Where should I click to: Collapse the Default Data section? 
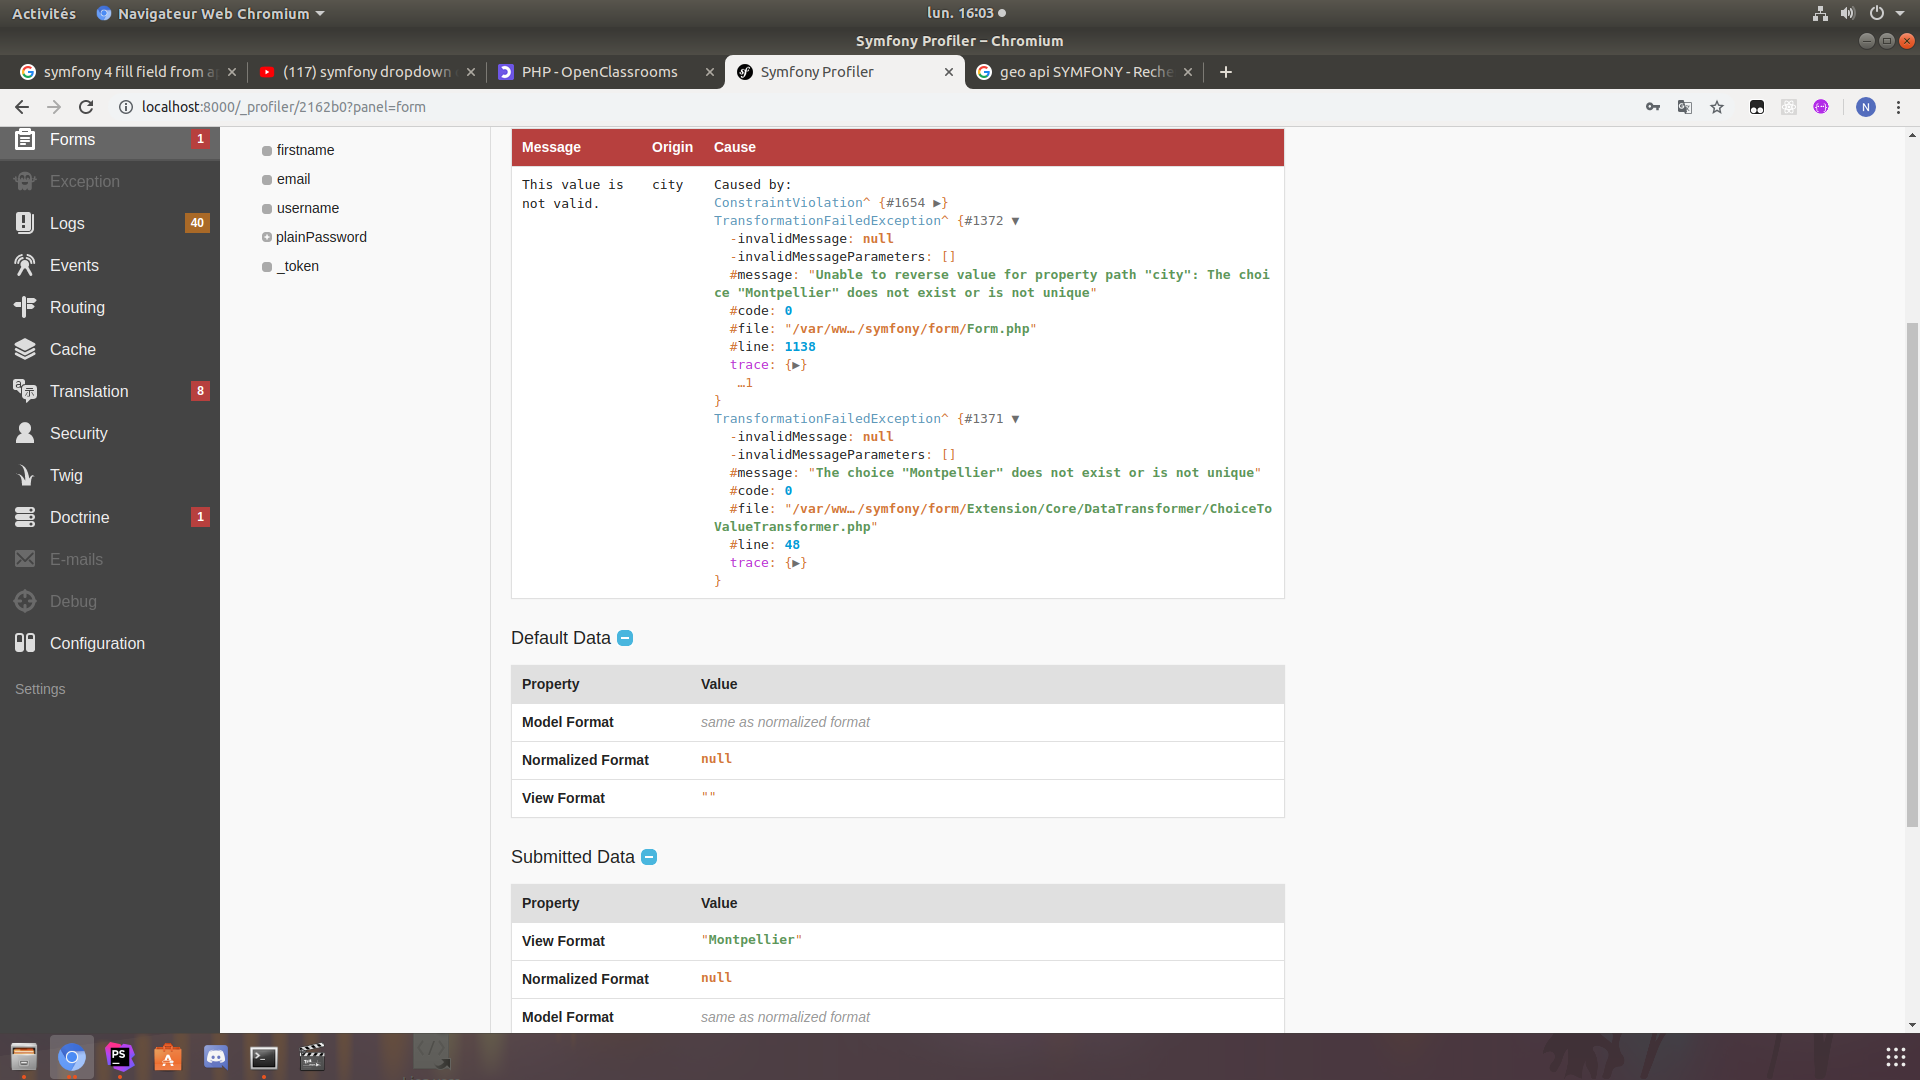(x=624, y=638)
